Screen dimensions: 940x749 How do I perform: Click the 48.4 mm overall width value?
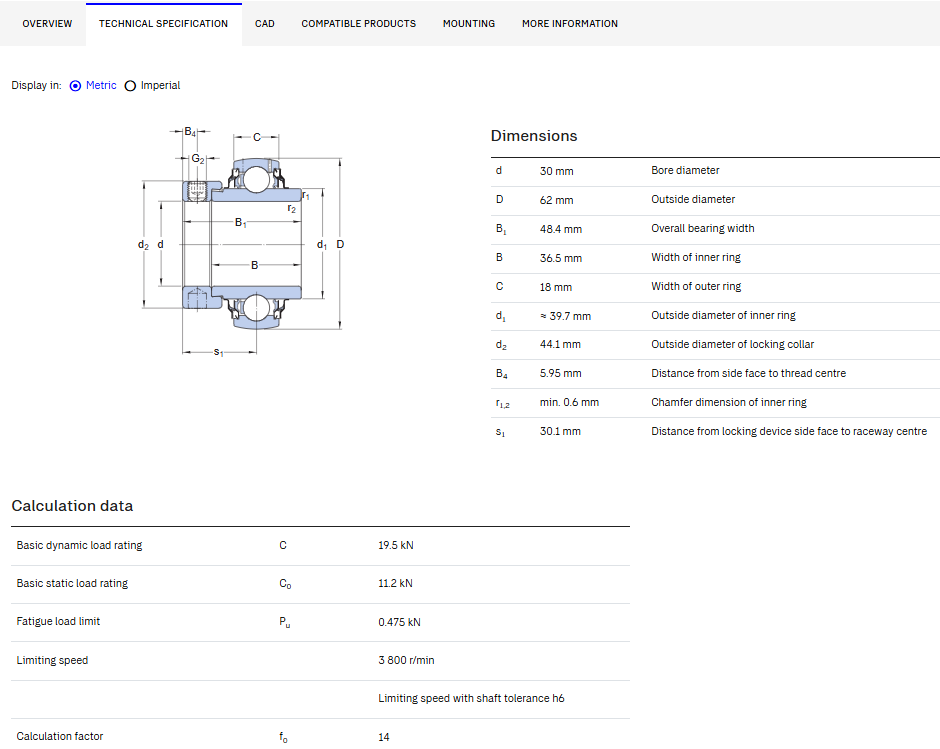[x=561, y=229]
